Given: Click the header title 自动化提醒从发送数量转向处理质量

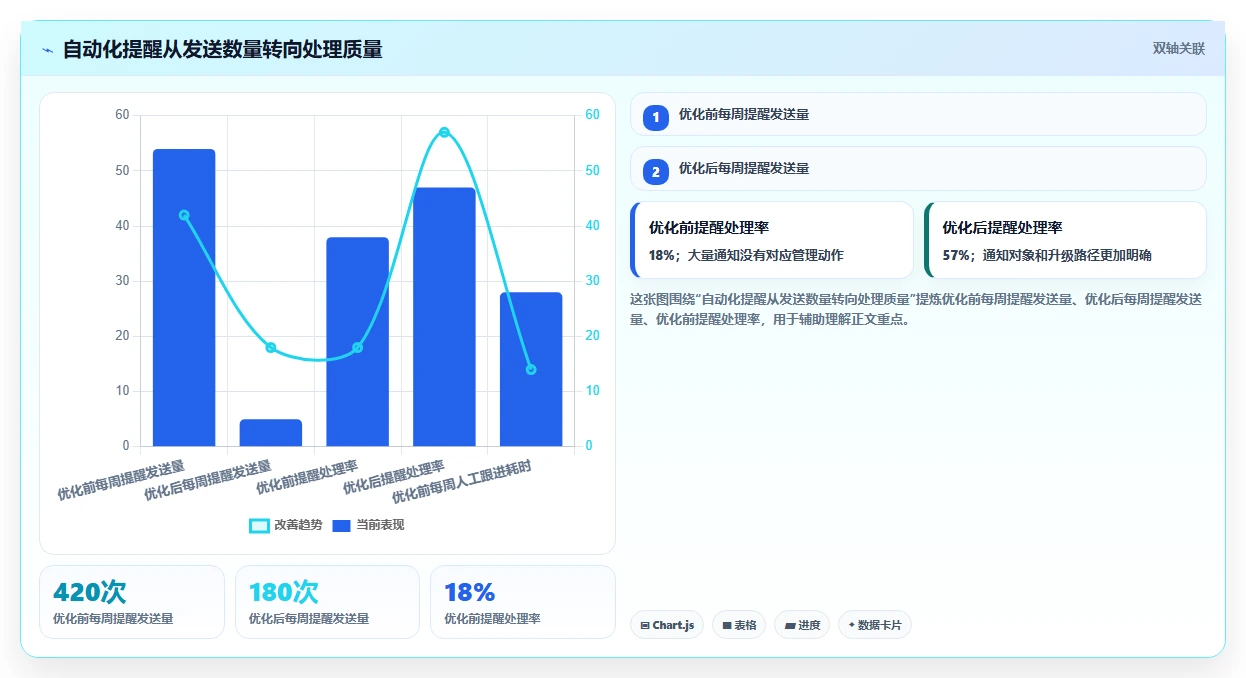Looking at the screenshot, I should point(222,49).
